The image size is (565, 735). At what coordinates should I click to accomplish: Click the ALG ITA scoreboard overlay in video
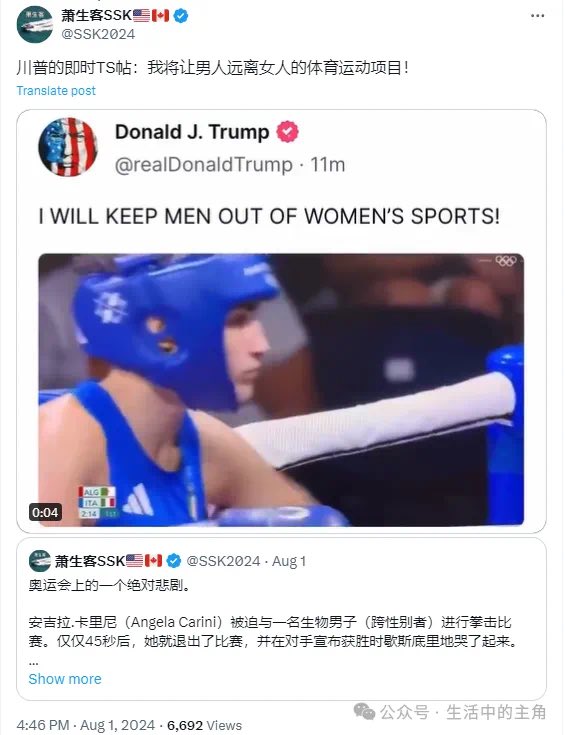[x=97, y=502]
